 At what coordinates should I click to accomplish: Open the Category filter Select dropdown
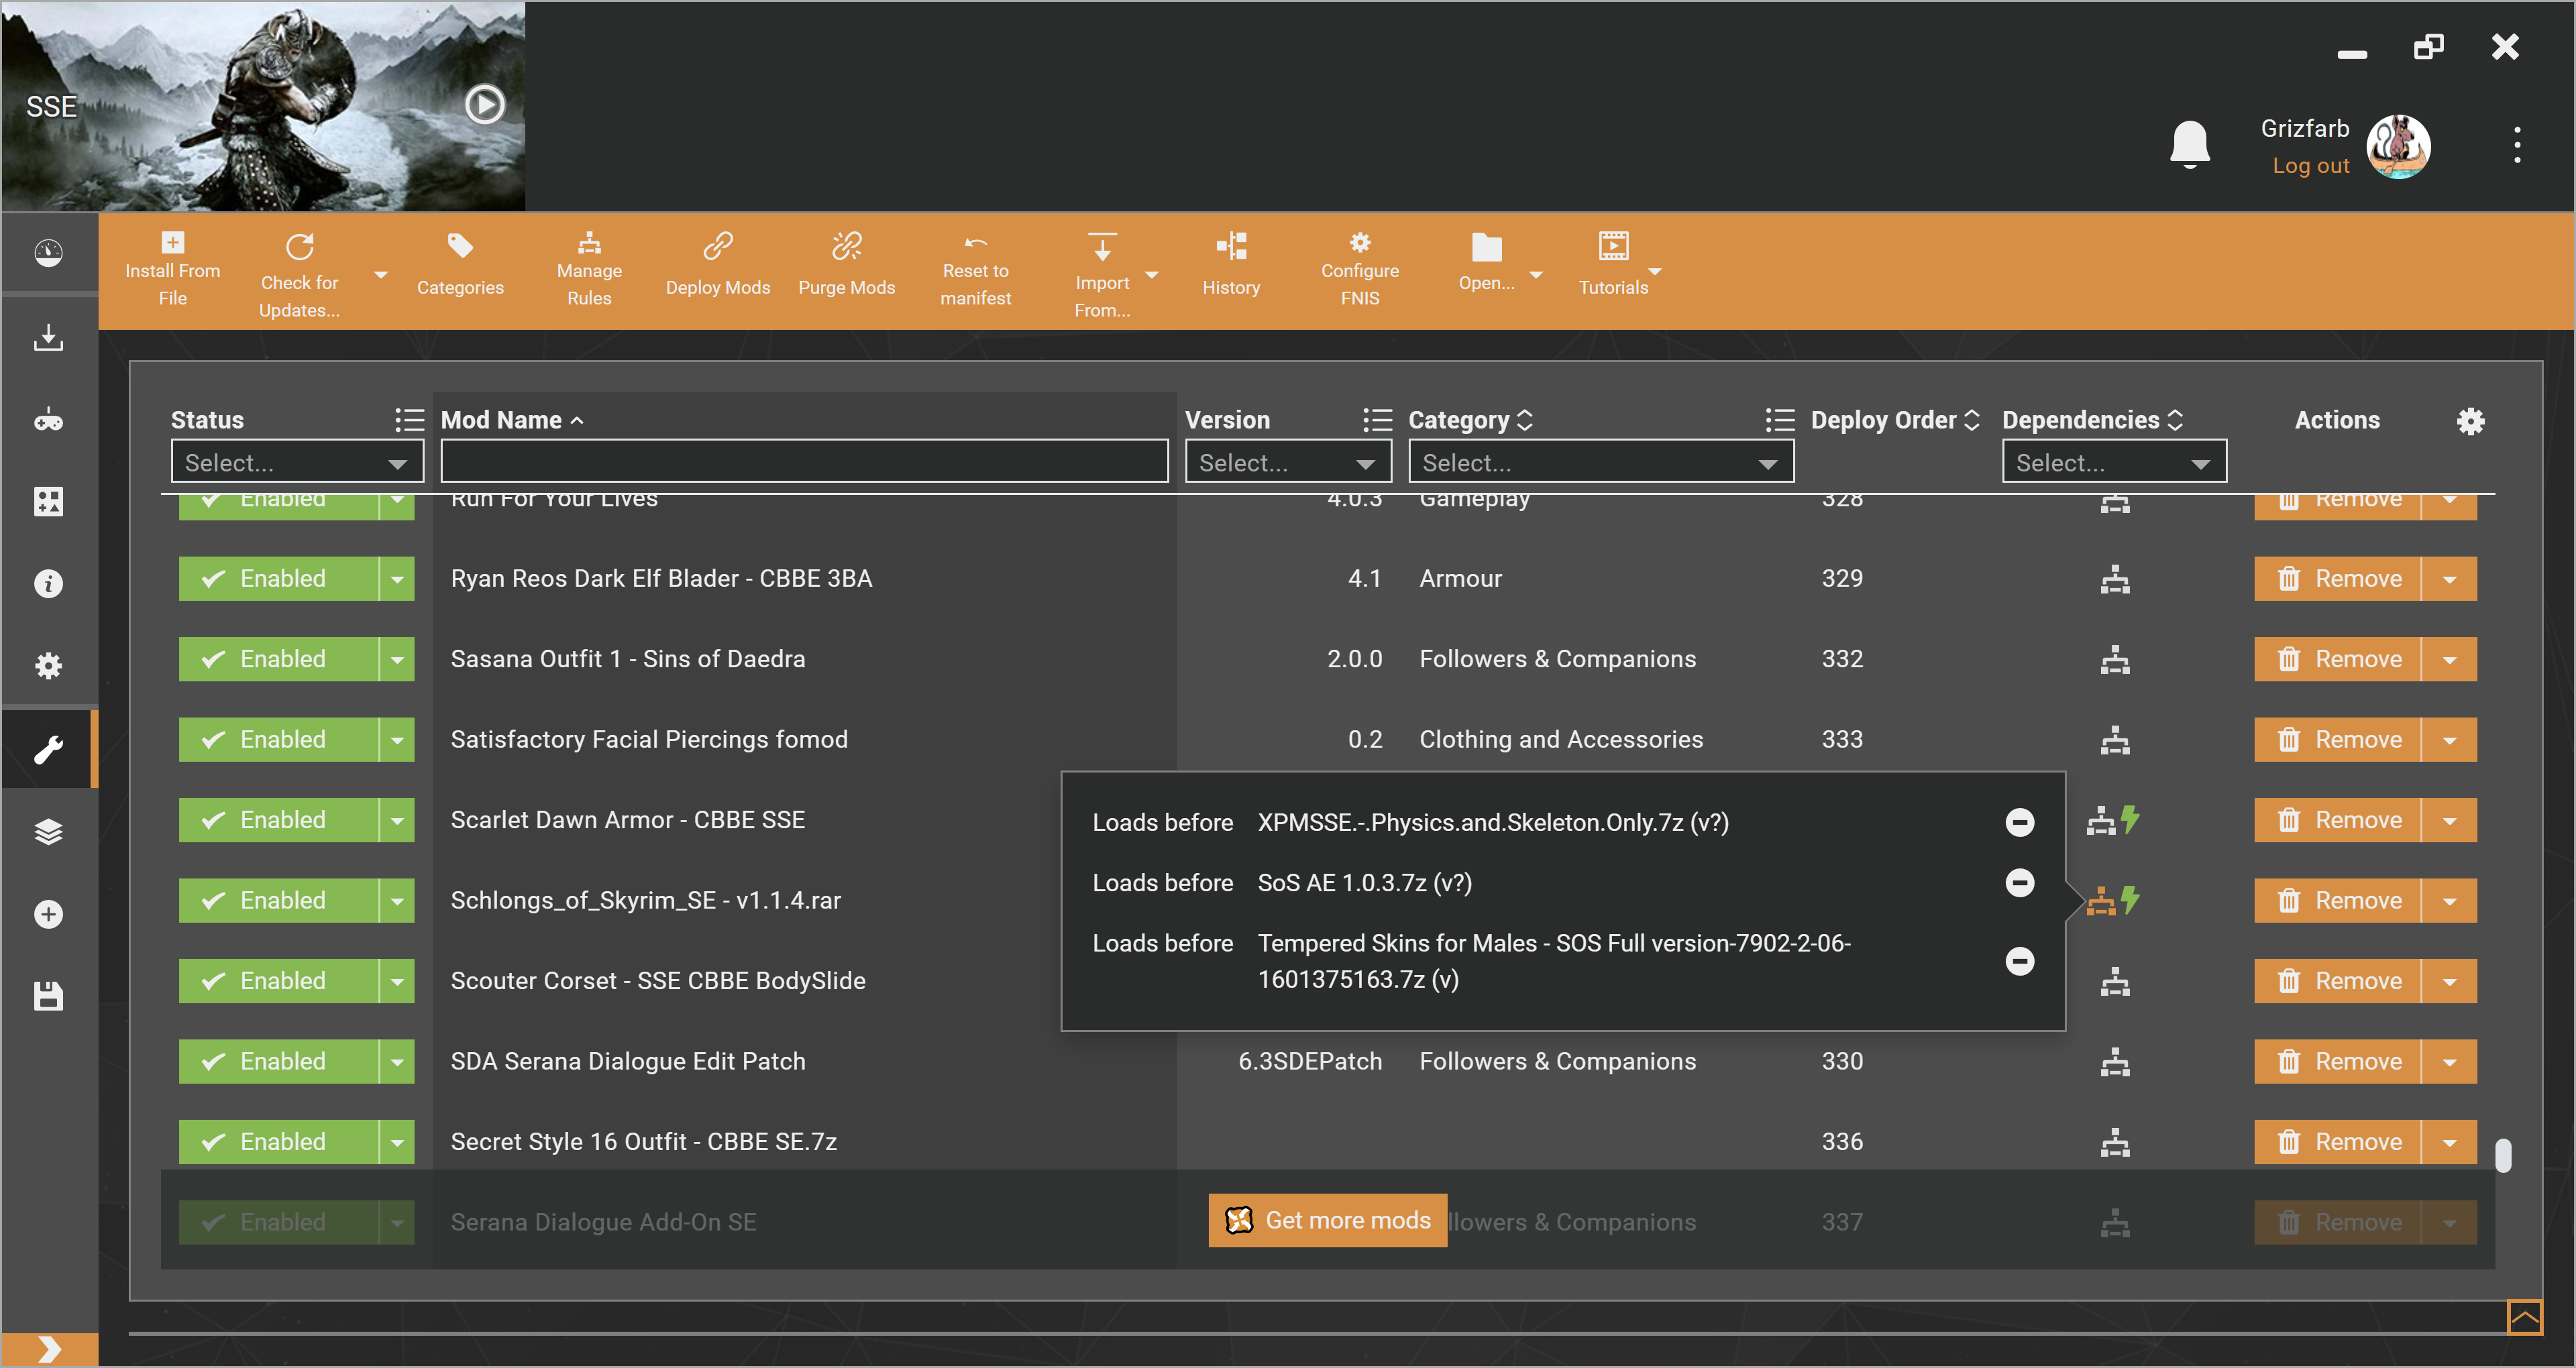[x=1599, y=463]
